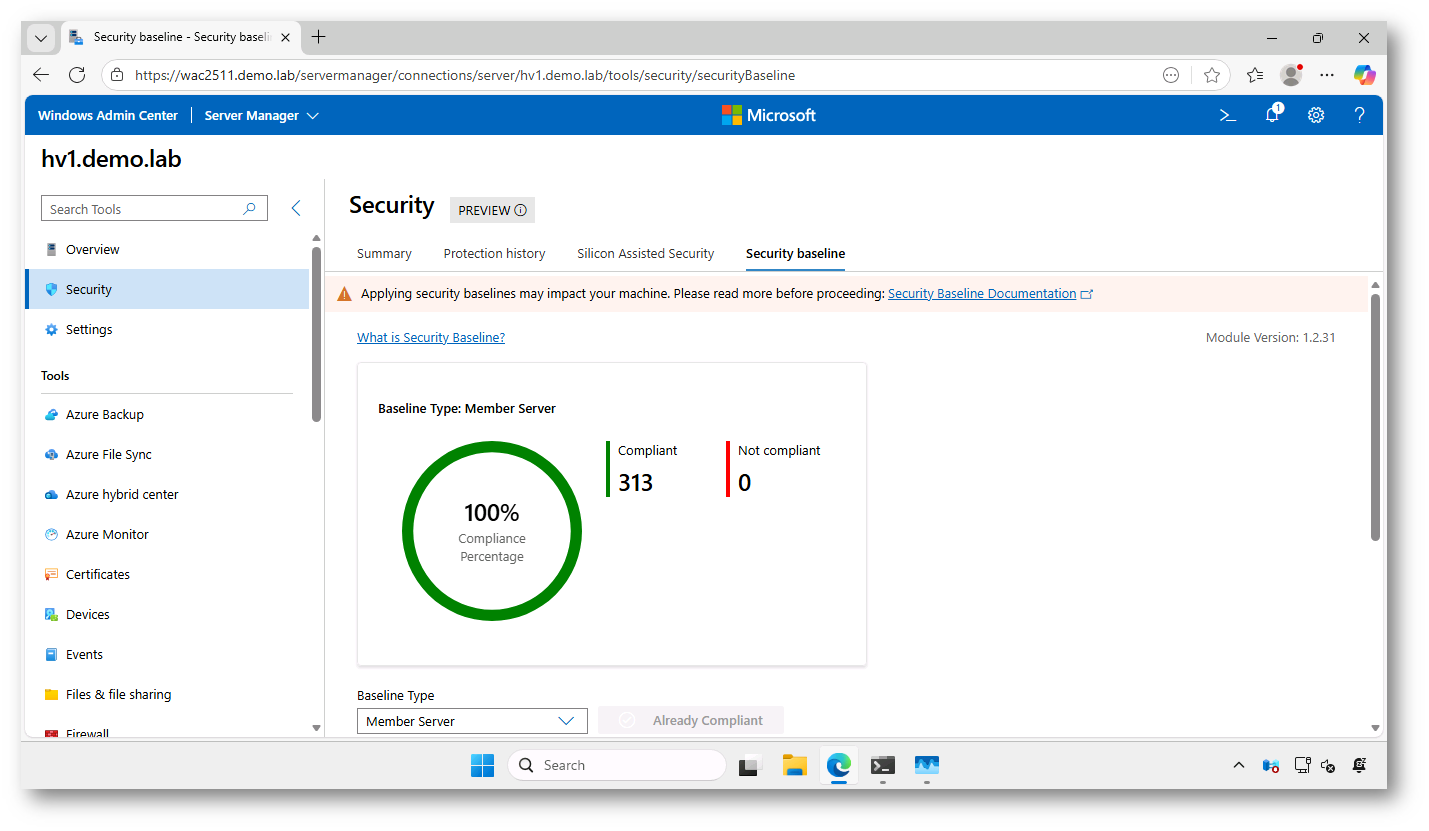Open the Security Baseline Documentation link
Screen dimensions: 1429x831
point(982,294)
